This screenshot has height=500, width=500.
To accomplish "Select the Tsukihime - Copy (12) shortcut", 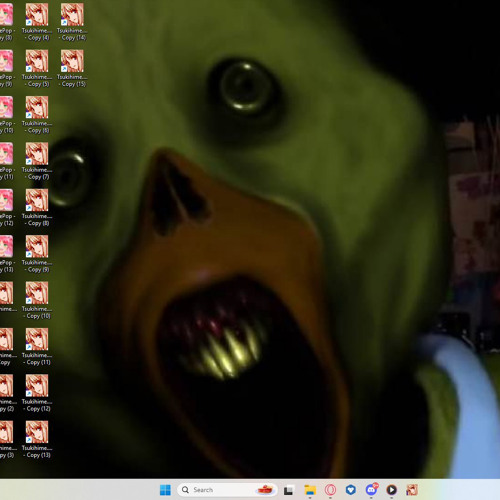I will (x=37, y=393).
